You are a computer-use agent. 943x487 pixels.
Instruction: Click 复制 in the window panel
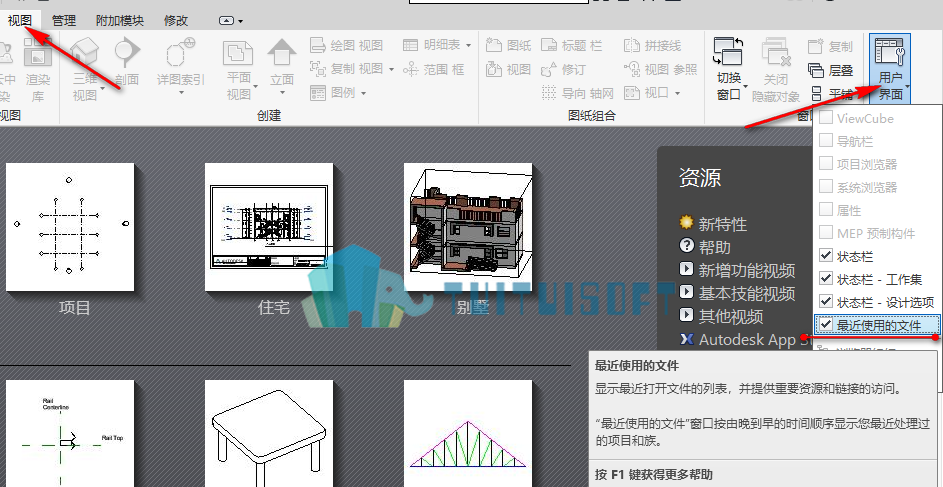coord(830,46)
